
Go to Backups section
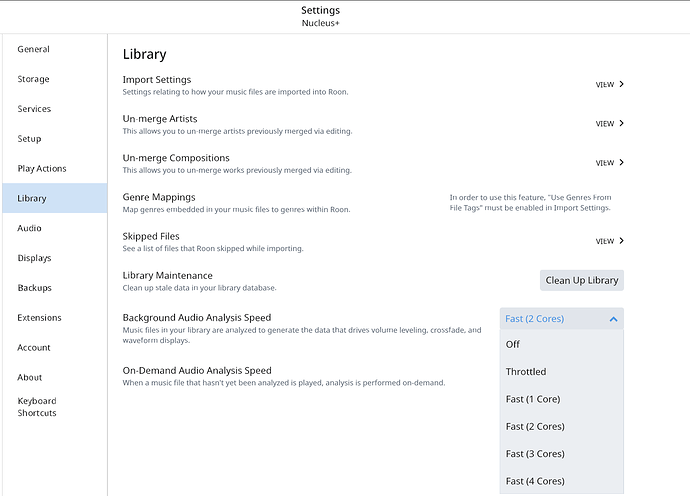click(55, 288)
